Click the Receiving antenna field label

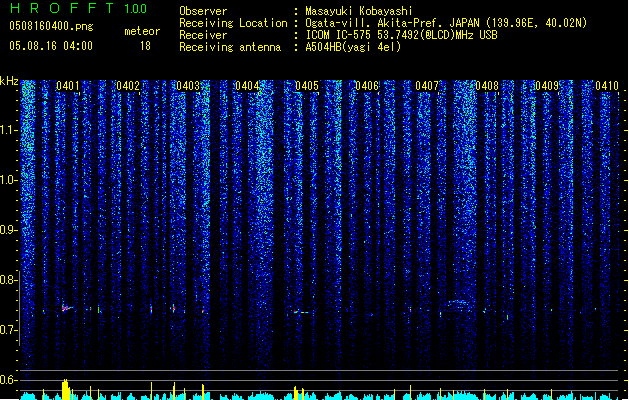230,47
